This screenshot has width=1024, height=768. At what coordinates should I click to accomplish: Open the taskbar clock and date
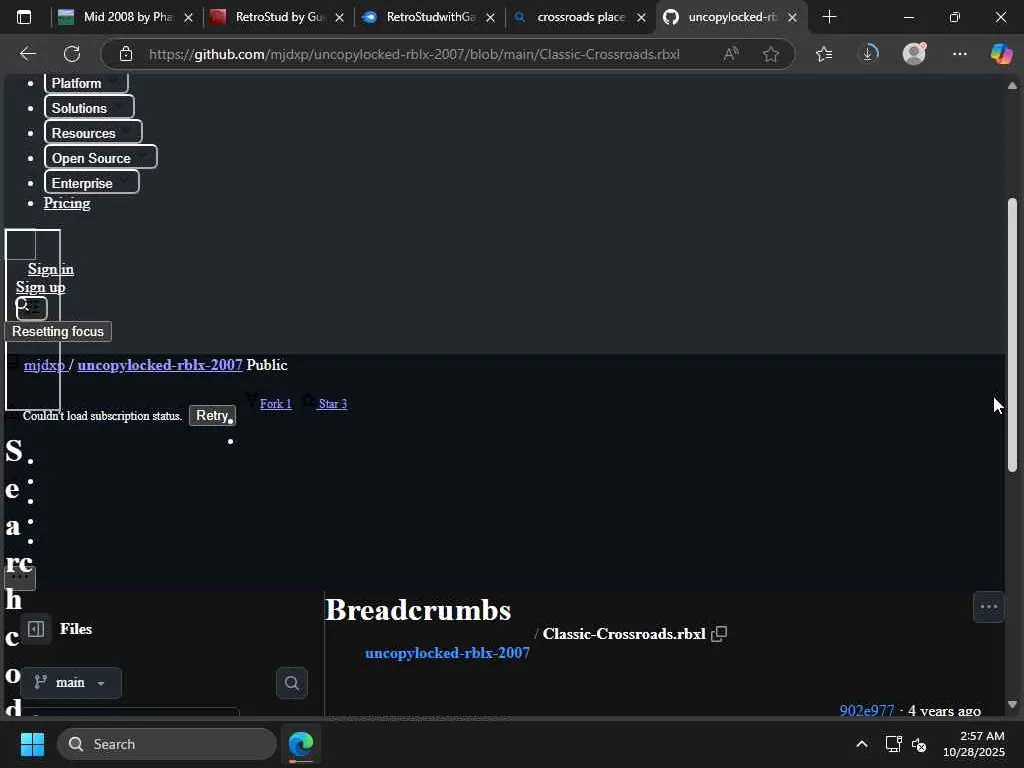[x=973, y=744]
